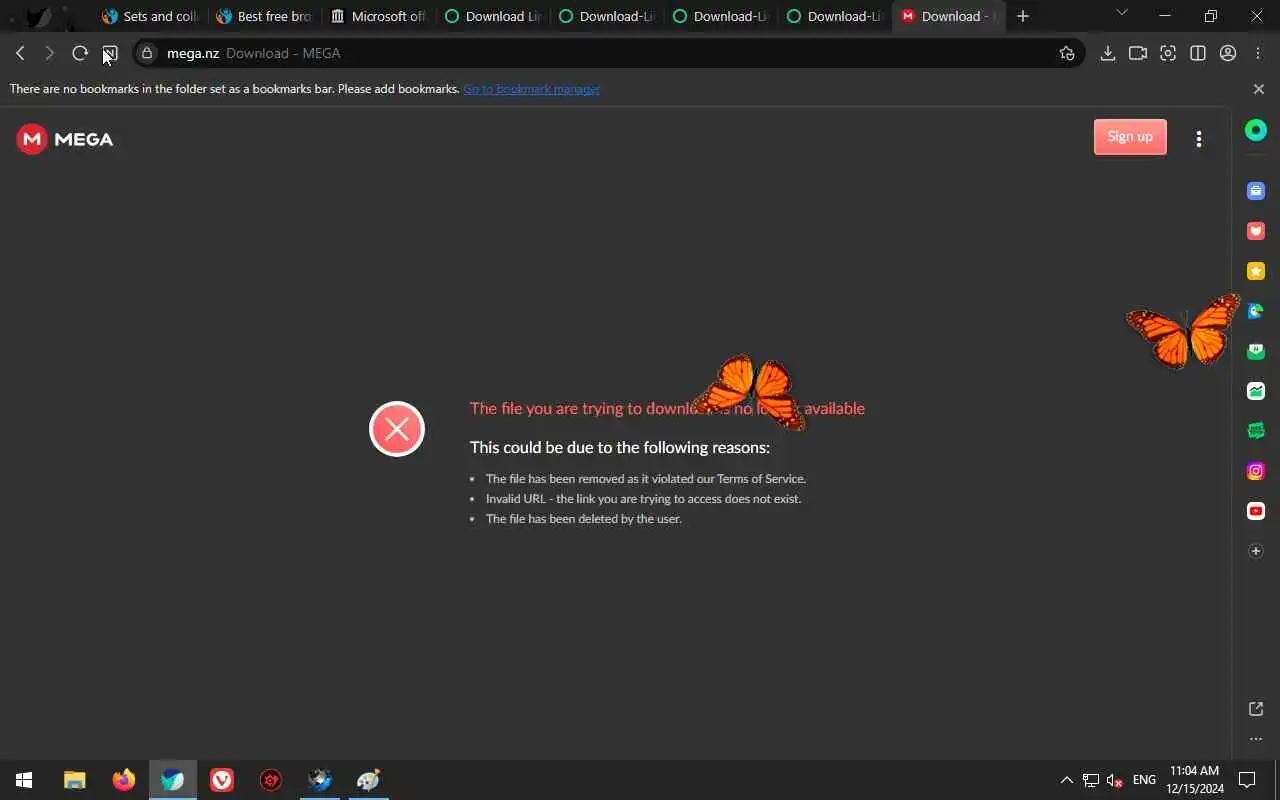Image resolution: width=1280 pixels, height=800 pixels.
Task: Click the network icon in the system tray
Action: (1091, 780)
